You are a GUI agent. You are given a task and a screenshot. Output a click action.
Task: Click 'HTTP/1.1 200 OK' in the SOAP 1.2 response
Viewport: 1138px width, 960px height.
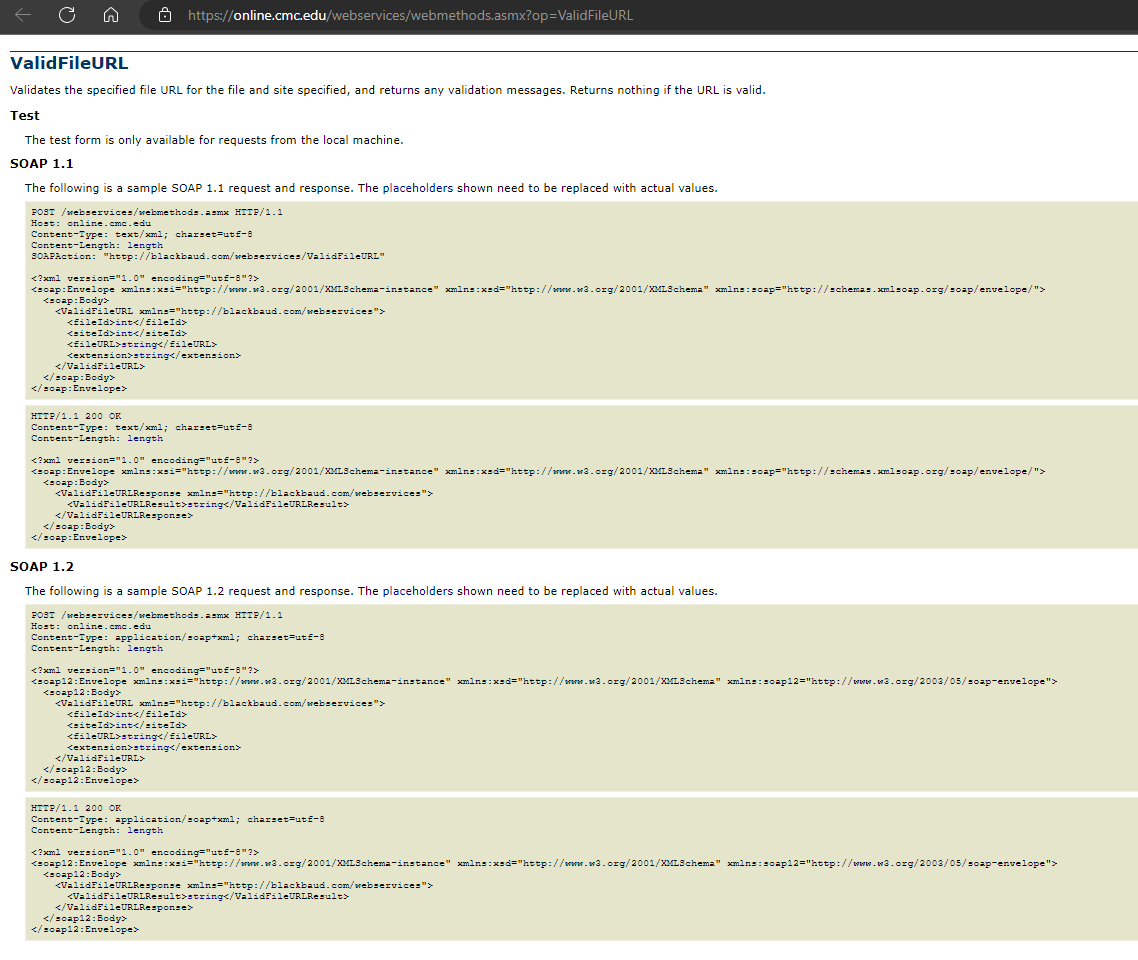76,808
